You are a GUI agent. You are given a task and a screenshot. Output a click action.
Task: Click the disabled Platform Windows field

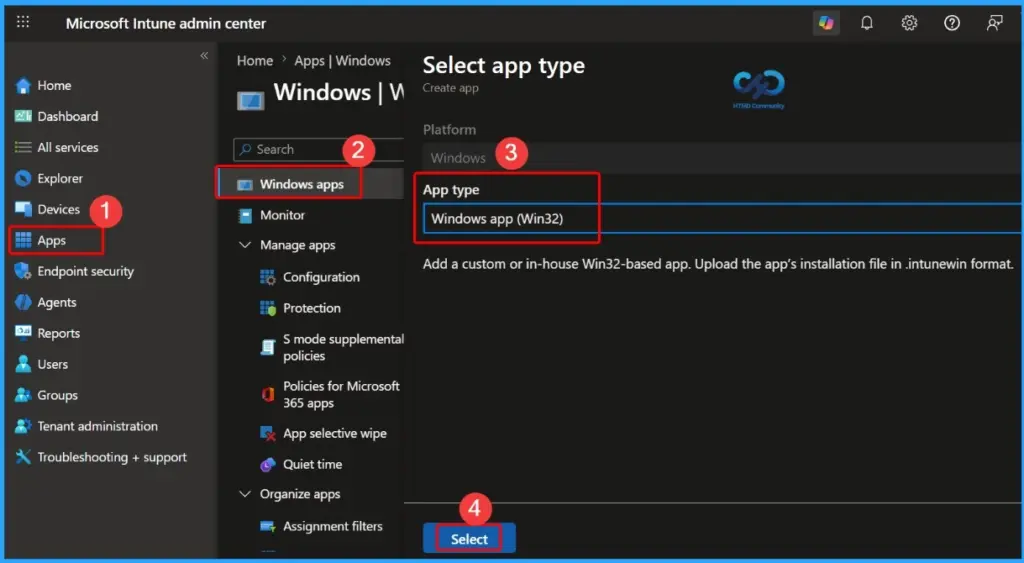(x=723, y=158)
